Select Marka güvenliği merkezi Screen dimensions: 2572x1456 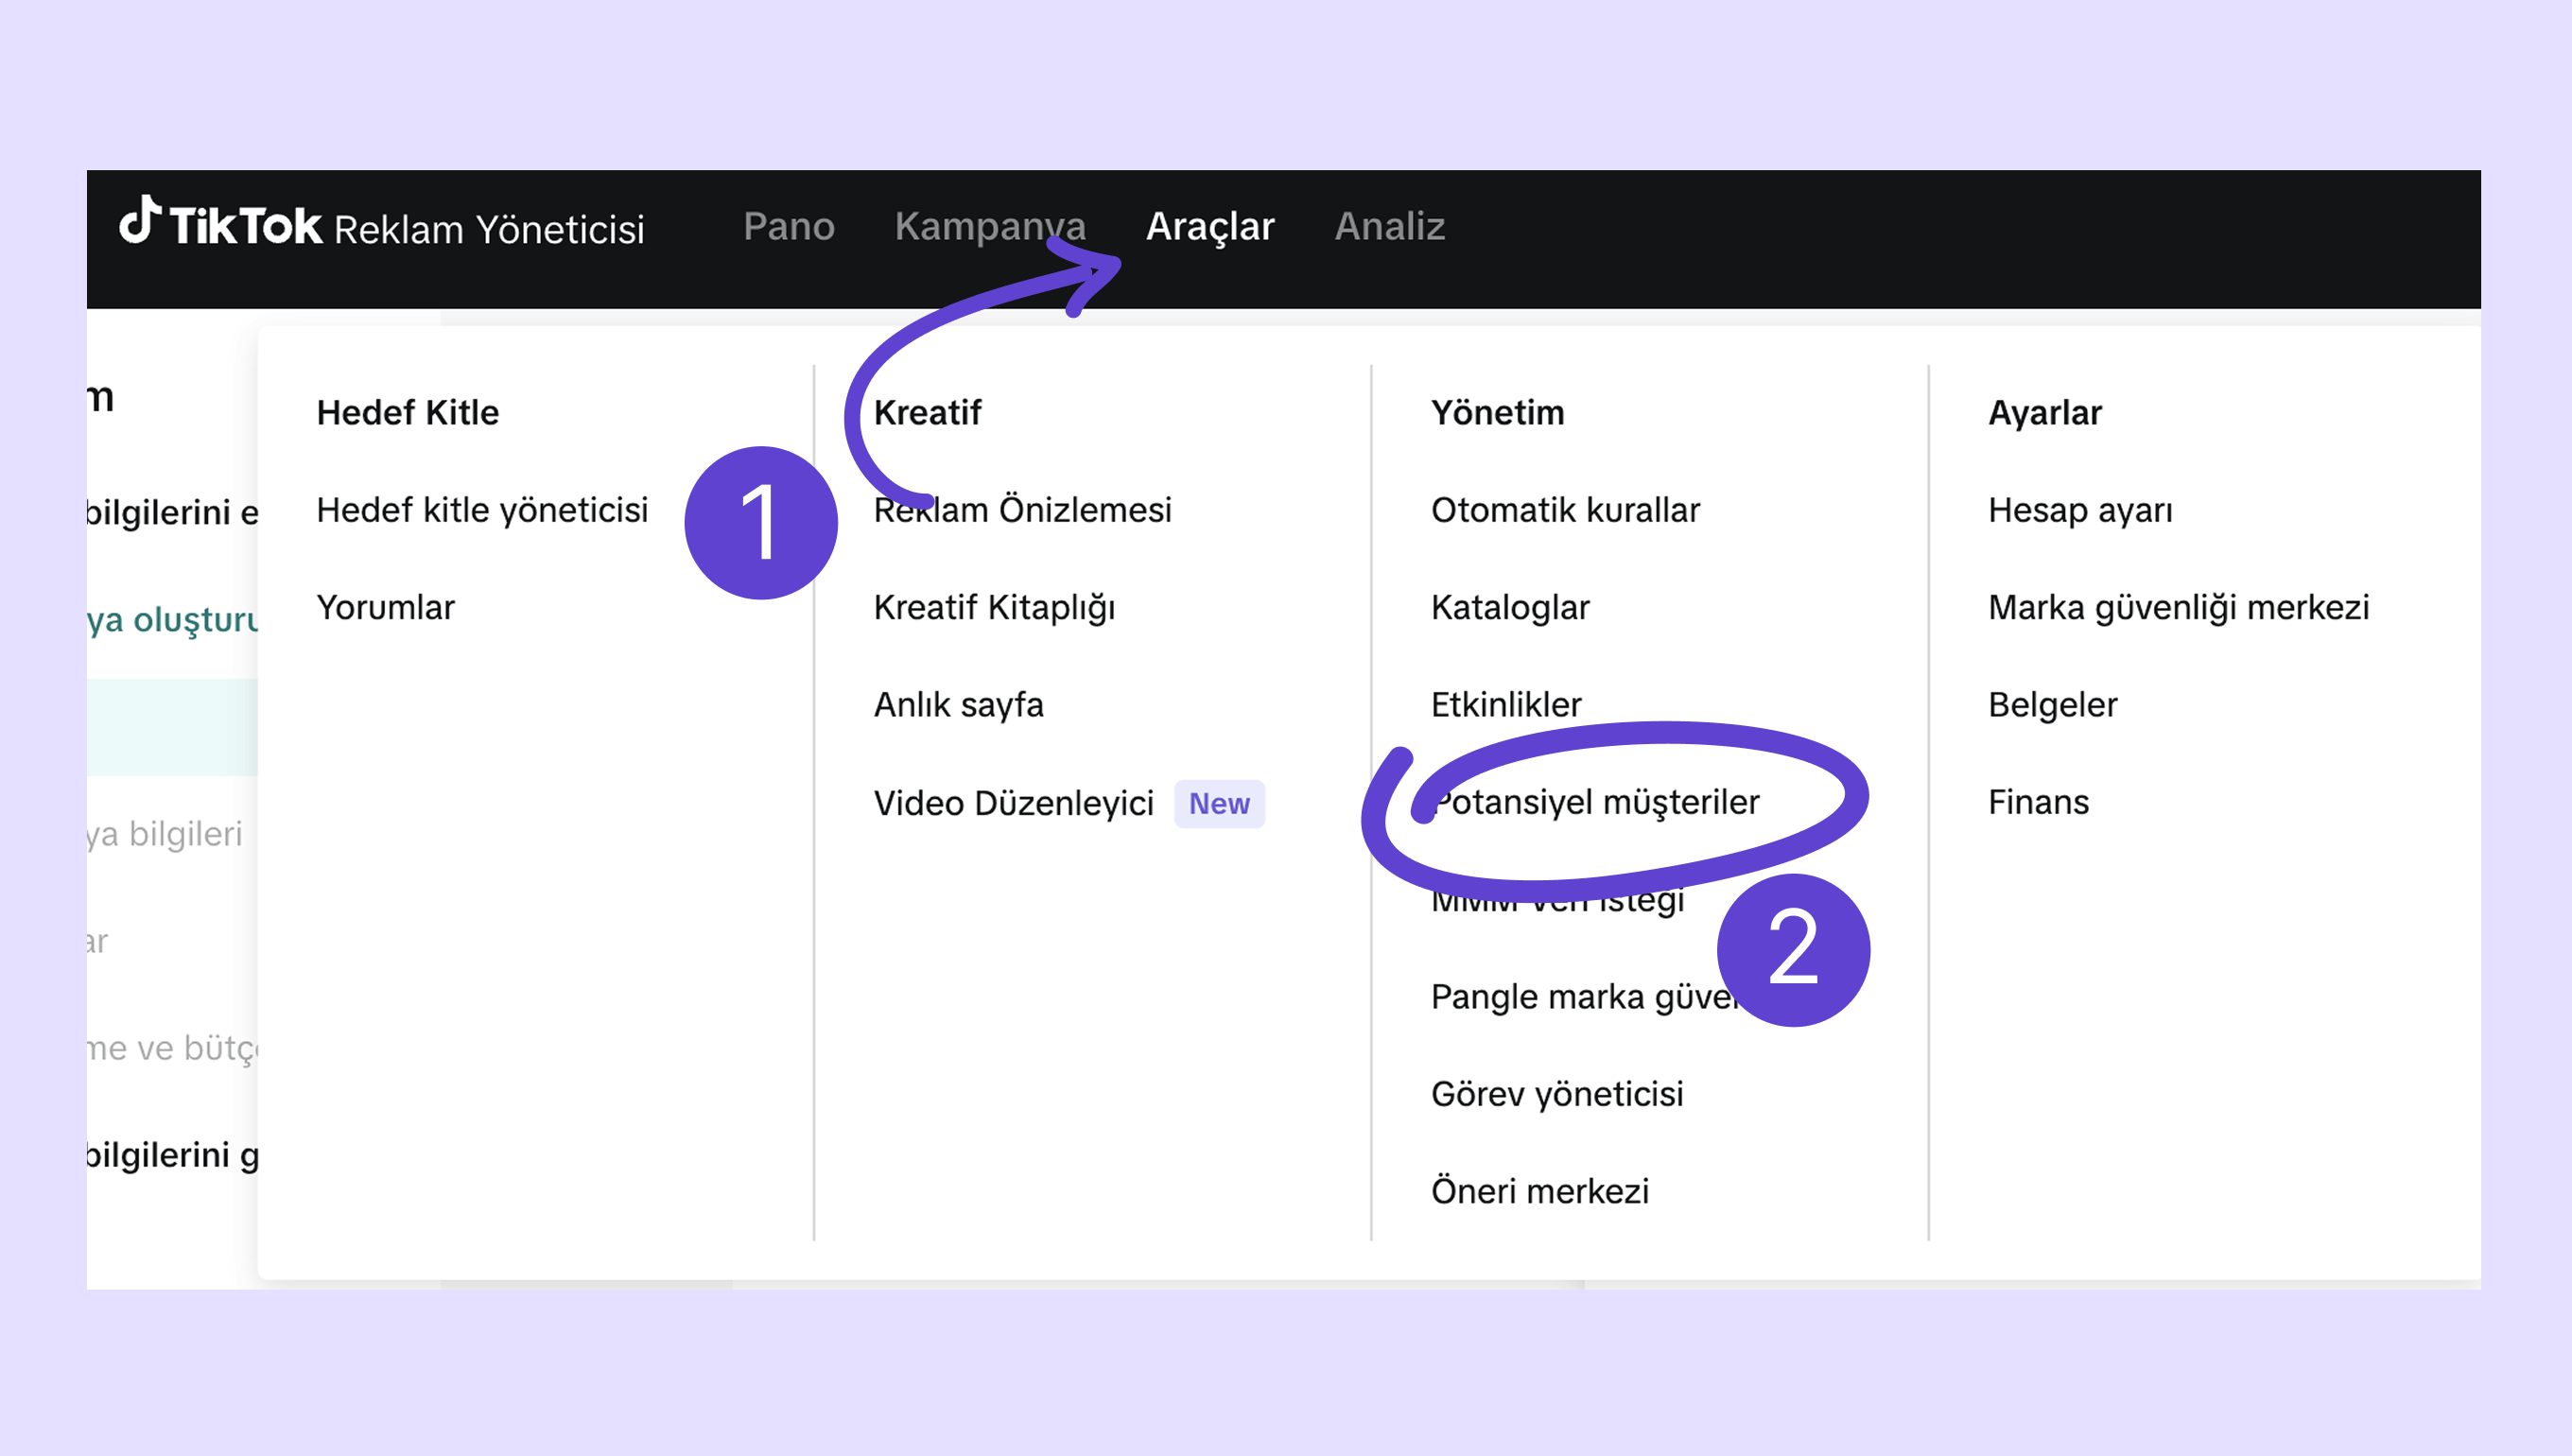2178,607
